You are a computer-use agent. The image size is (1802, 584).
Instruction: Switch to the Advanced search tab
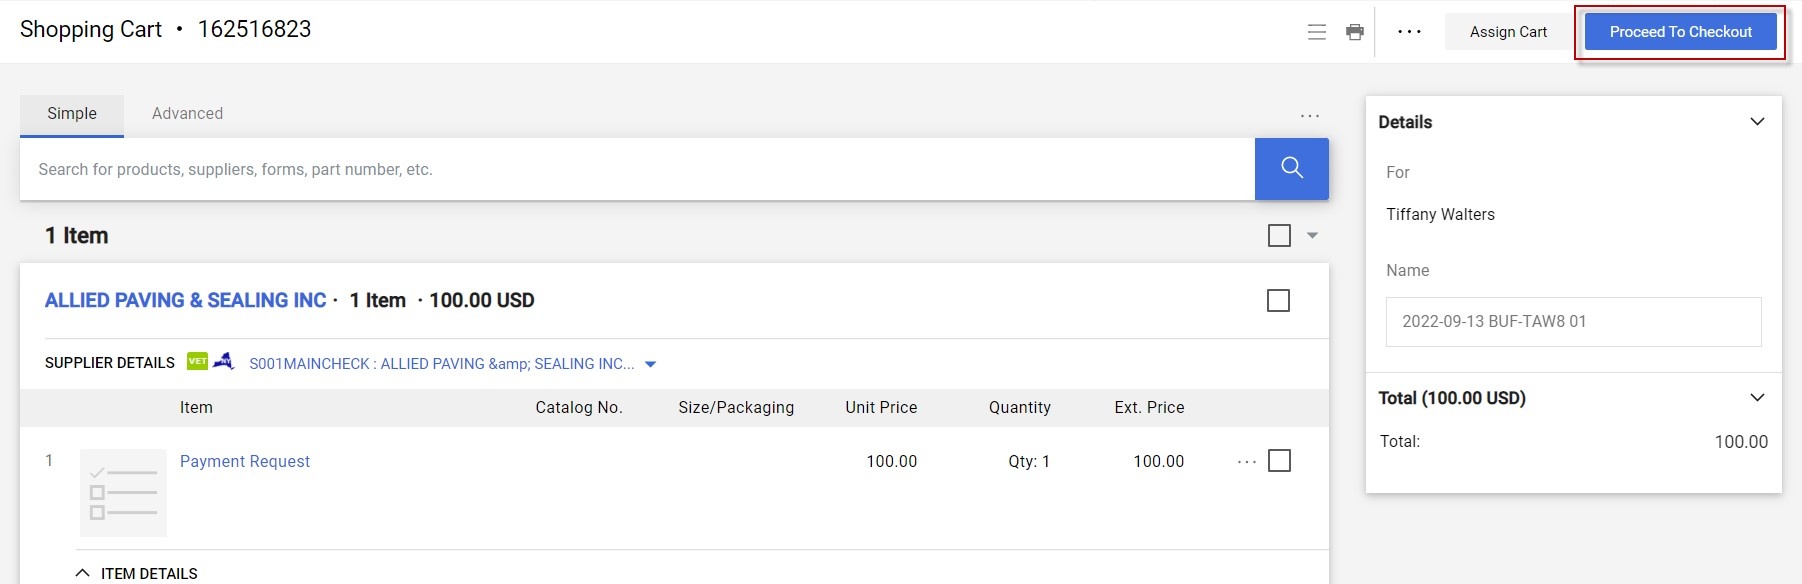click(x=187, y=114)
